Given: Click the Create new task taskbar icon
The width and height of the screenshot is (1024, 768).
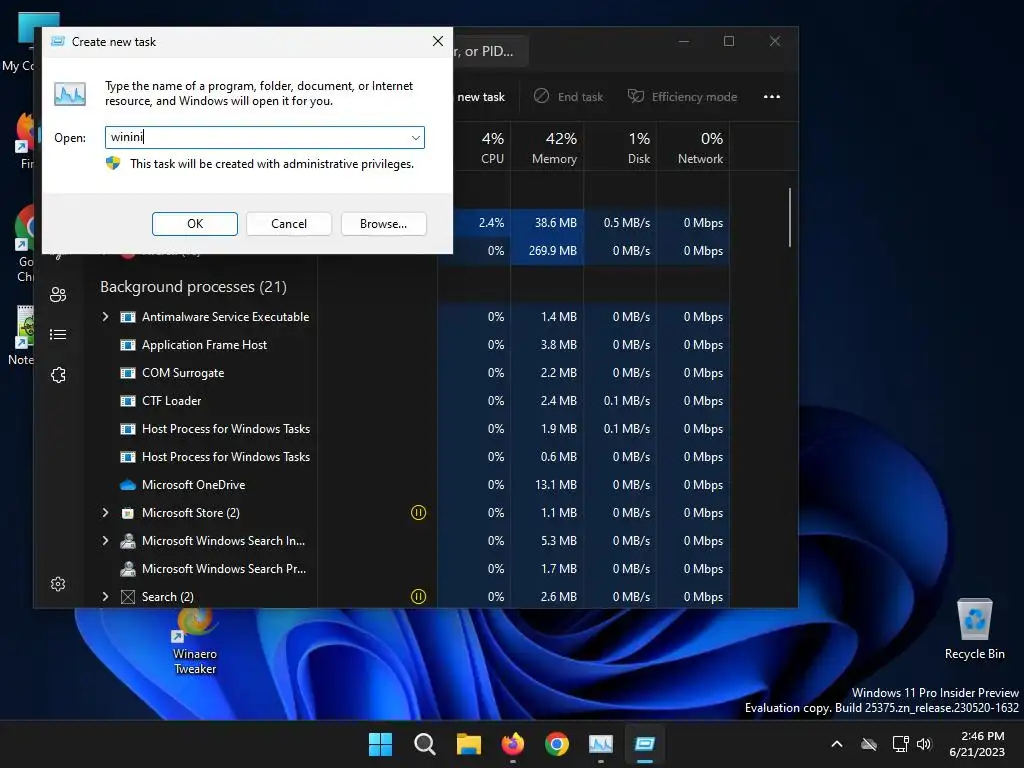Looking at the screenshot, I should [645, 744].
